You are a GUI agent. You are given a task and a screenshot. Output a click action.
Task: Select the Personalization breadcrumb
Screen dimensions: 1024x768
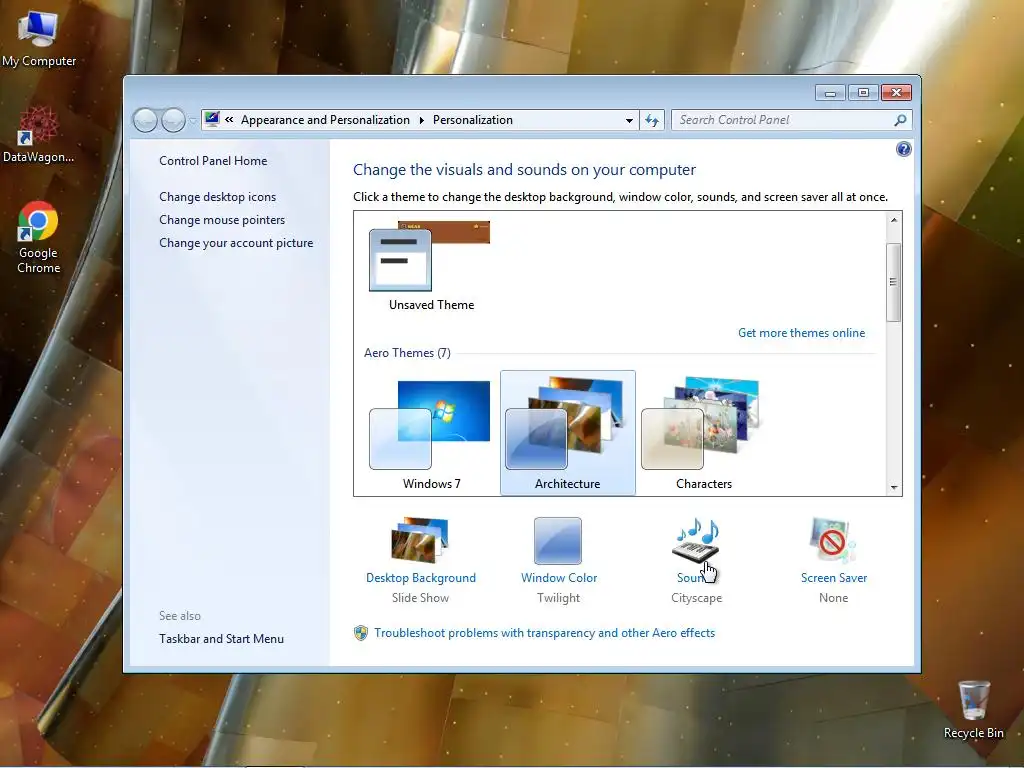(473, 120)
